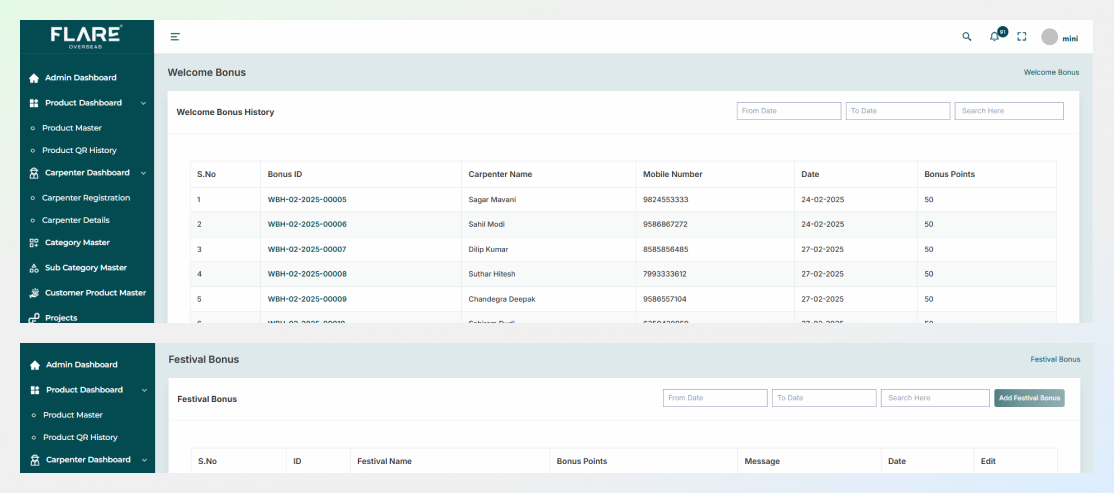Click Festival Bonus breadcrumb link
The height and width of the screenshot is (493, 1114).
click(x=1055, y=359)
